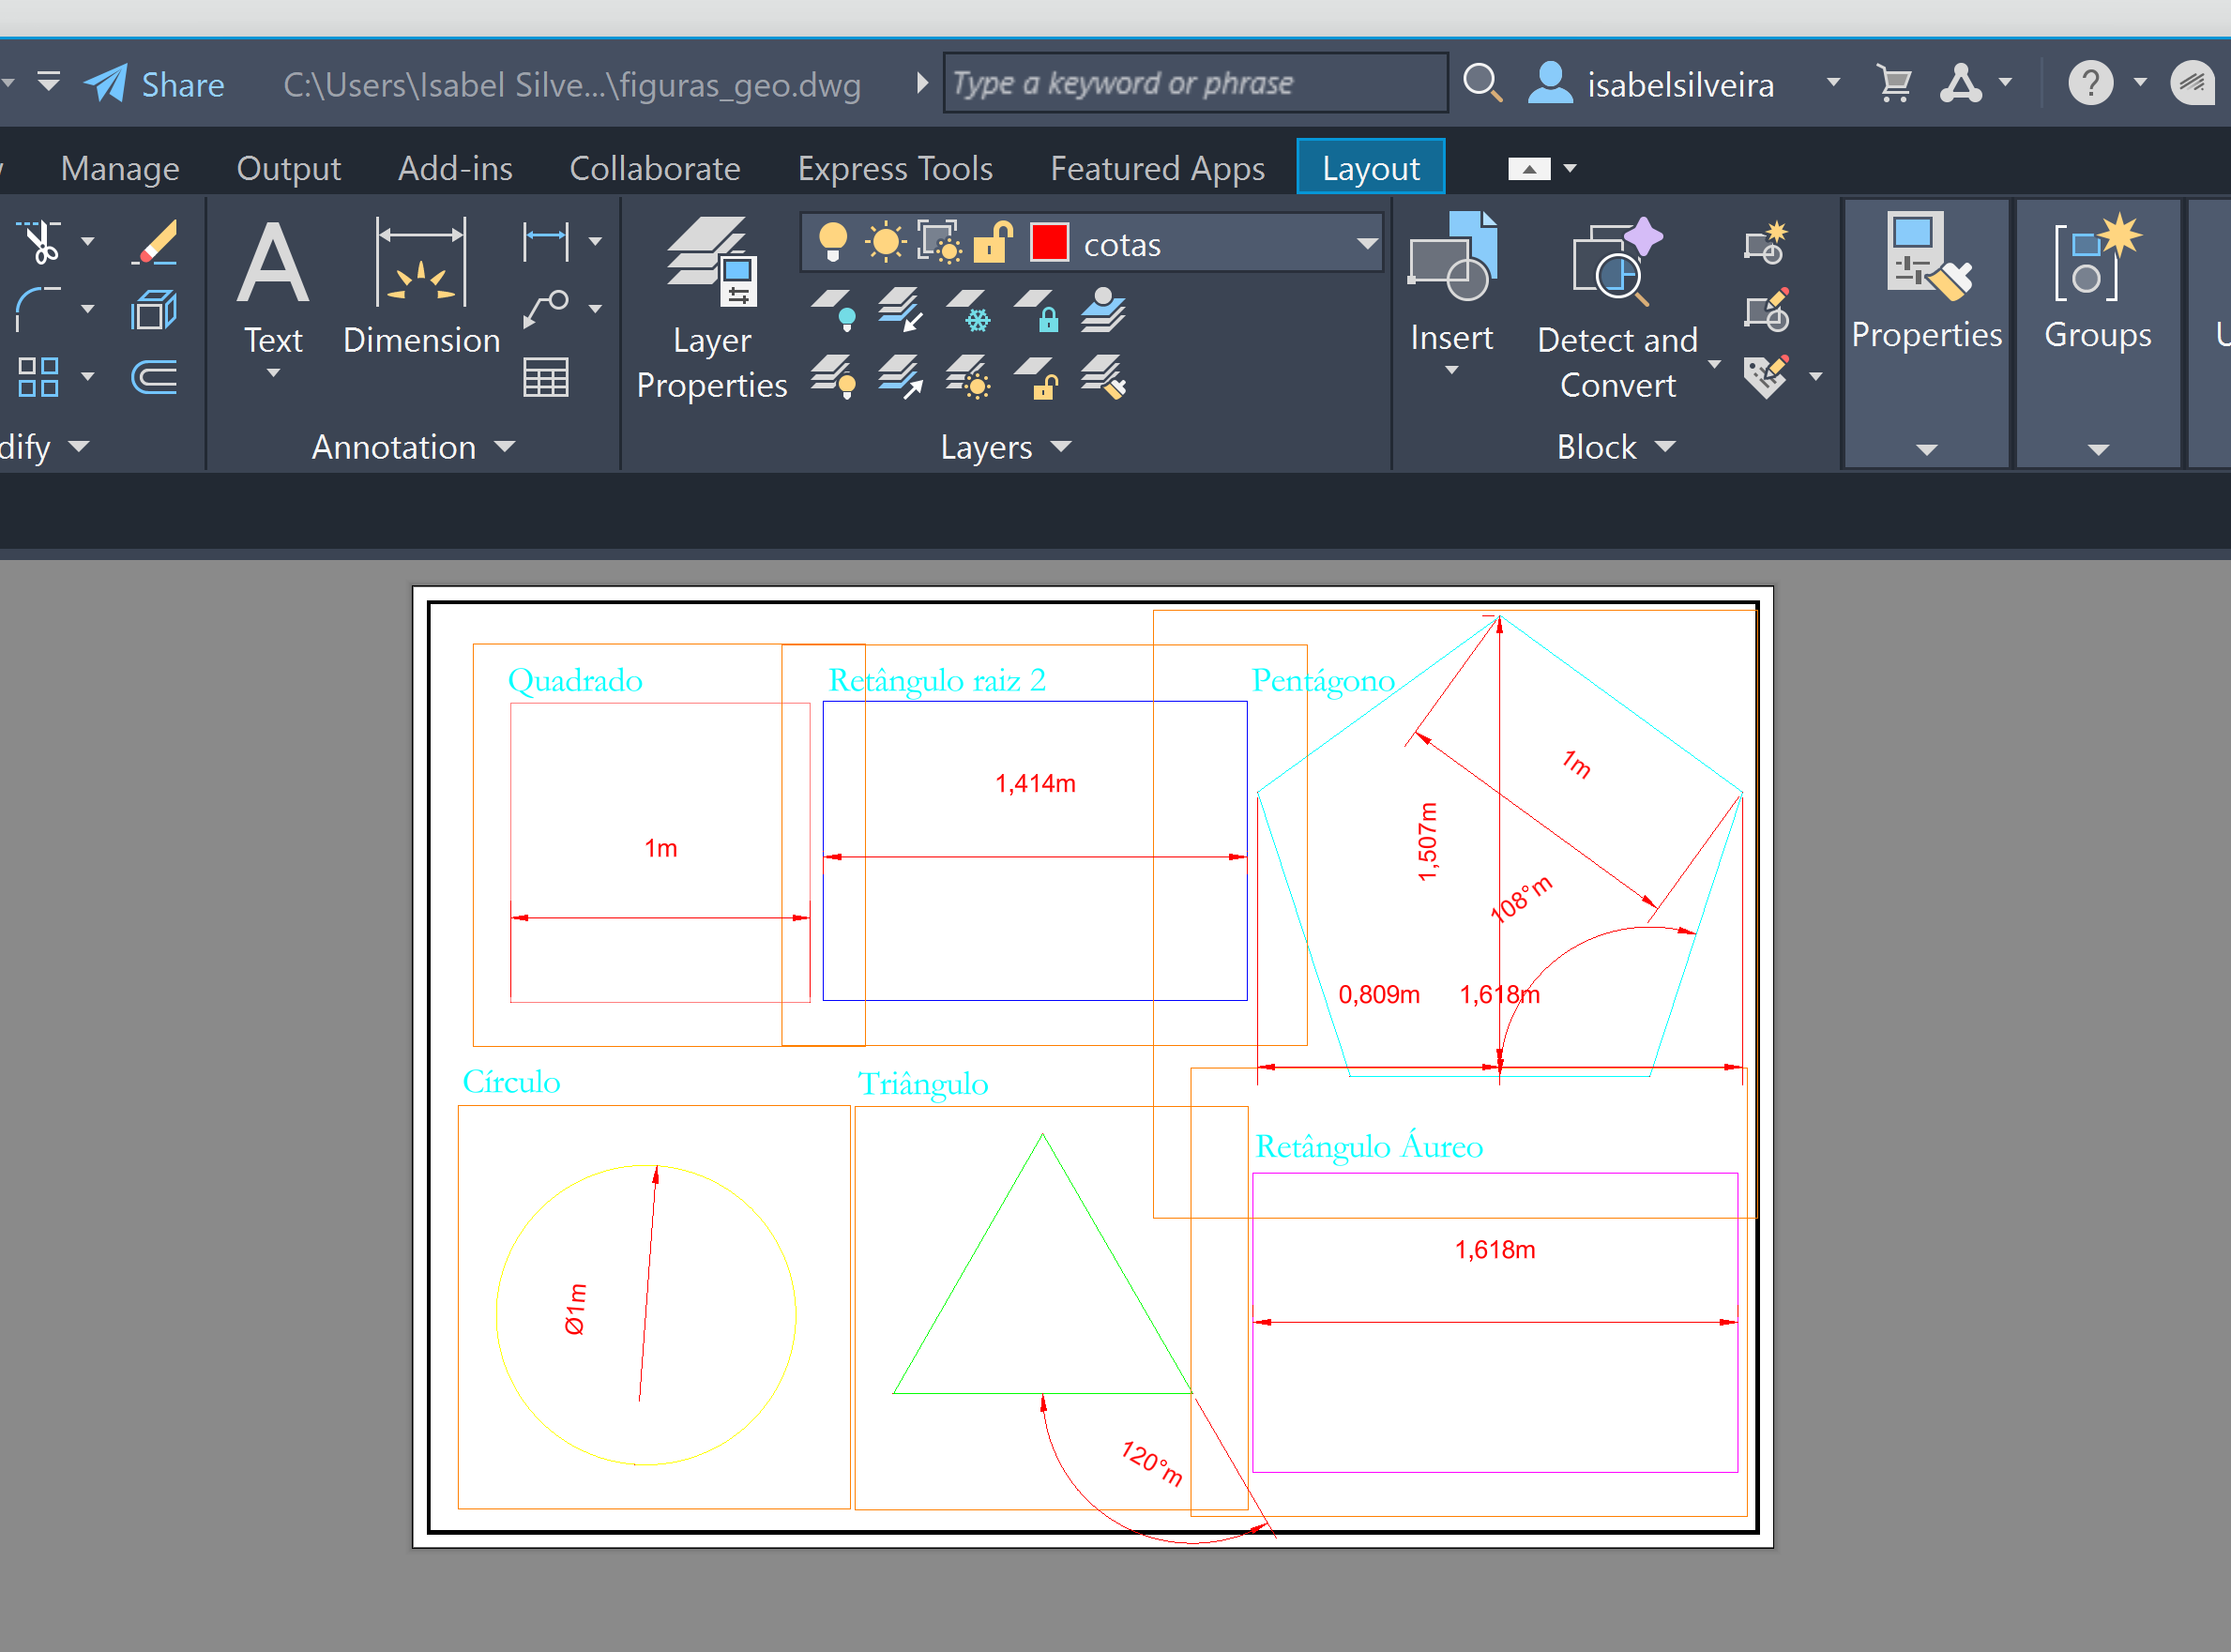Click the Detect and Convert icon
The height and width of the screenshot is (1652, 2231).
(x=1616, y=264)
